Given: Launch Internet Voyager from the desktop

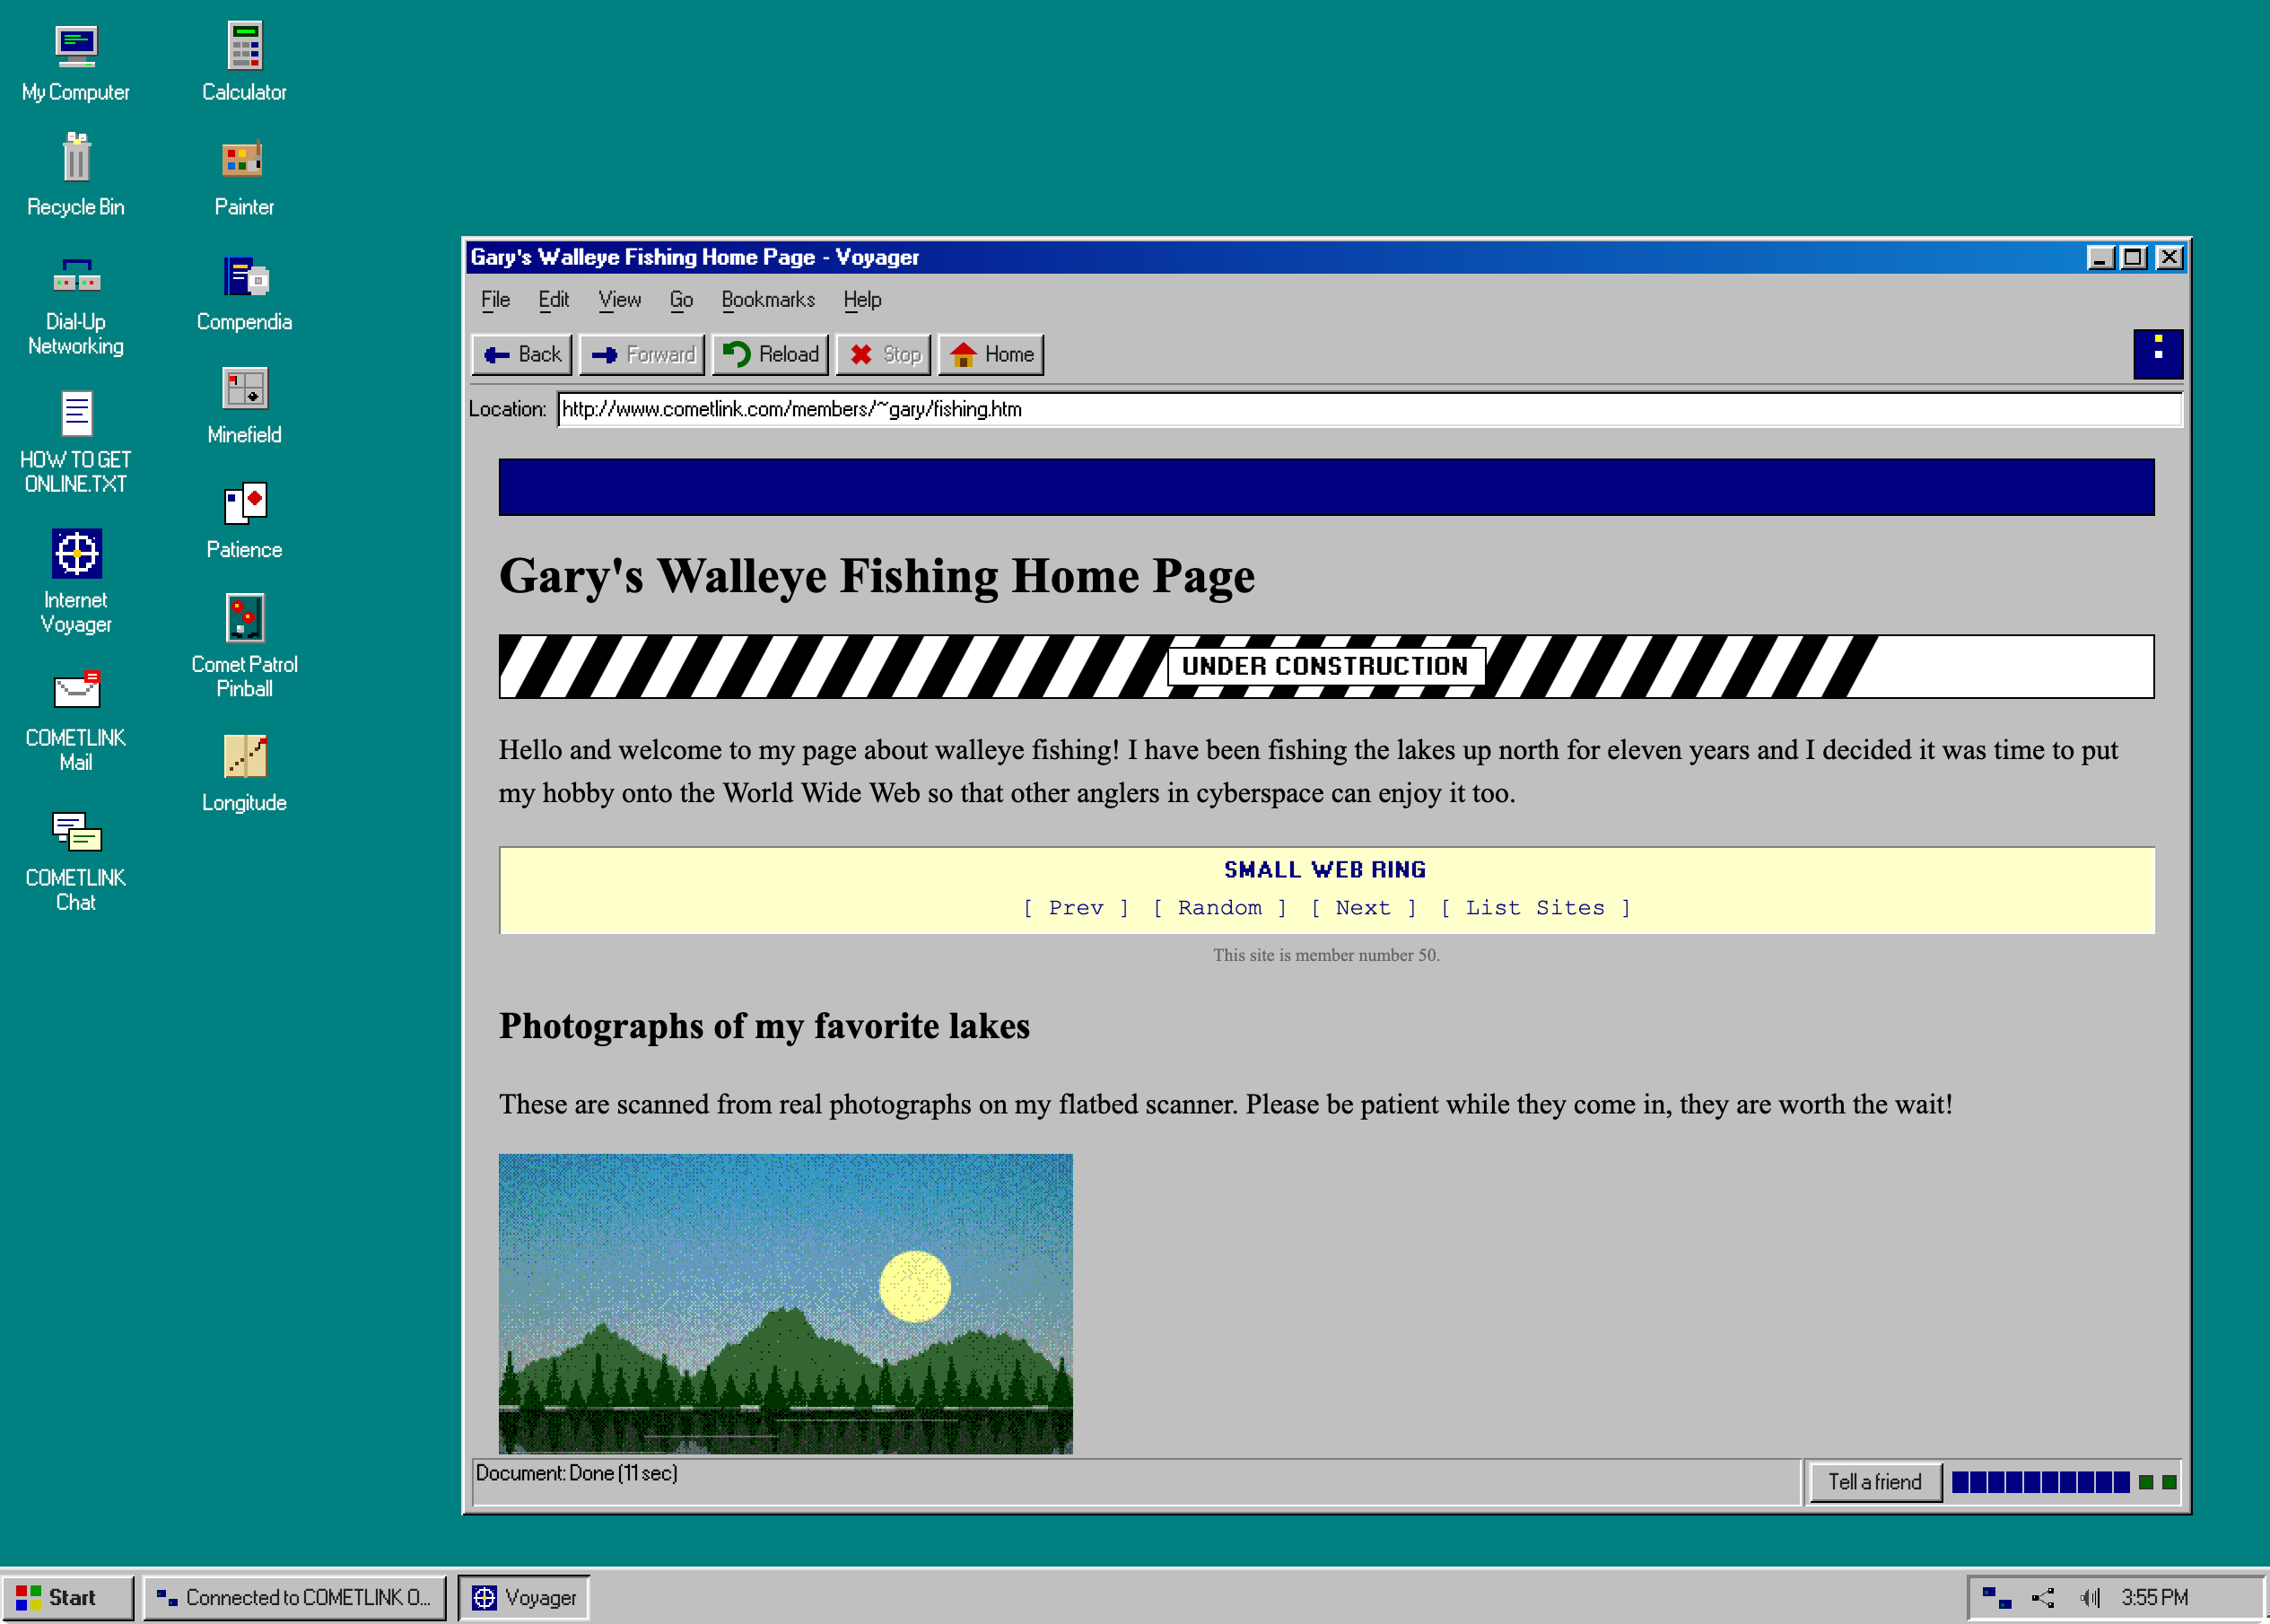Looking at the screenshot, I should [x=76, y=582].
